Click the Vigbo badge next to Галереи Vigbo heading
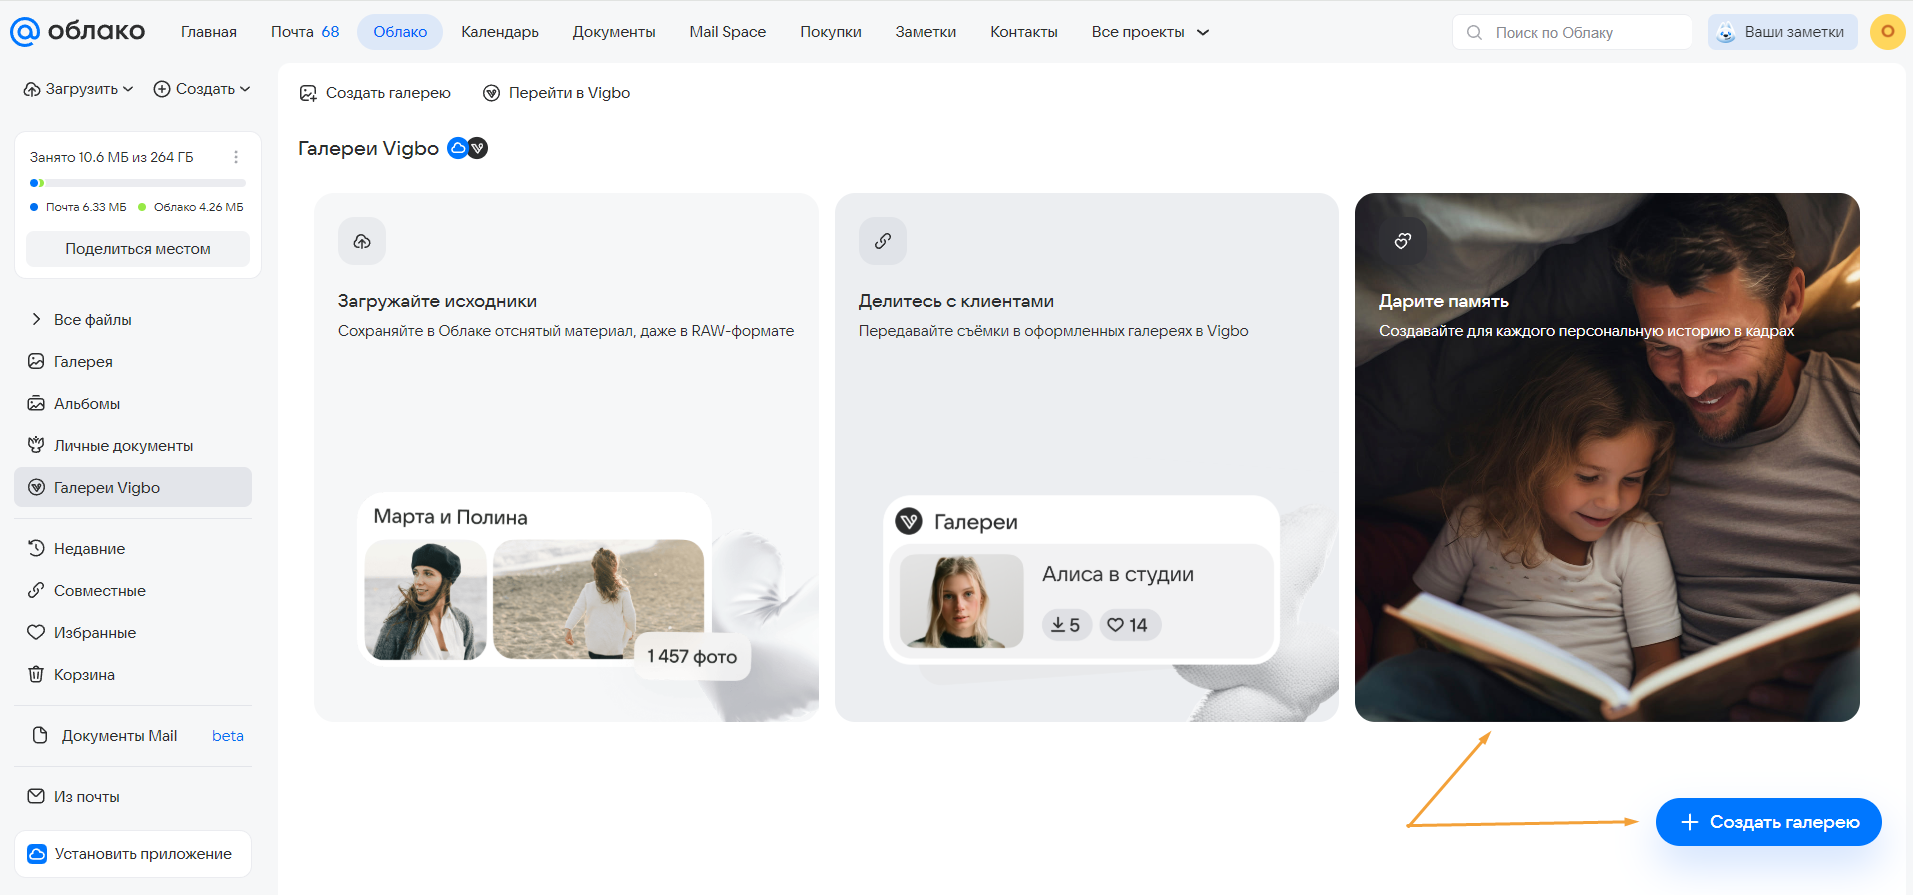This screenshot has height=895, width=1913. click(478, 148)
